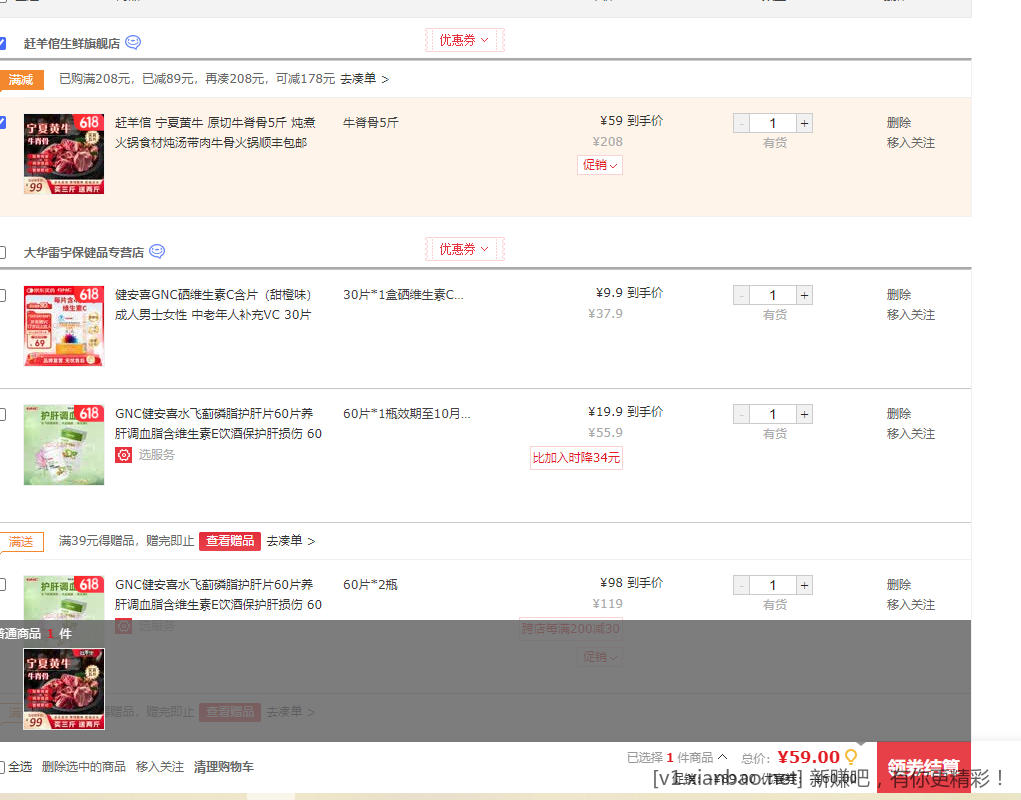This screenshot has height=800, width=1021.
Task: Open ¥19.9 护肝片 product thumbnail
Action: tap(64, 445)
